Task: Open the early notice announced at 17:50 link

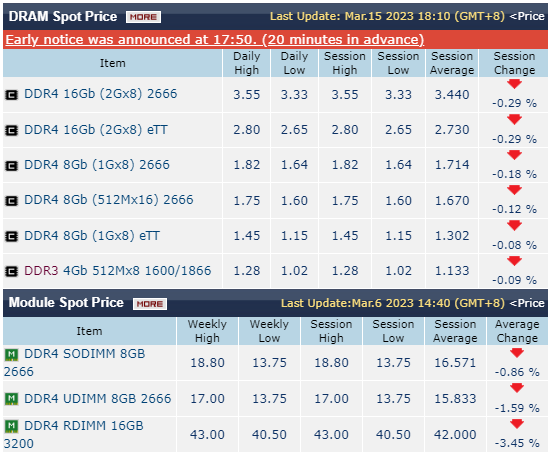Action: click(215, 39)
